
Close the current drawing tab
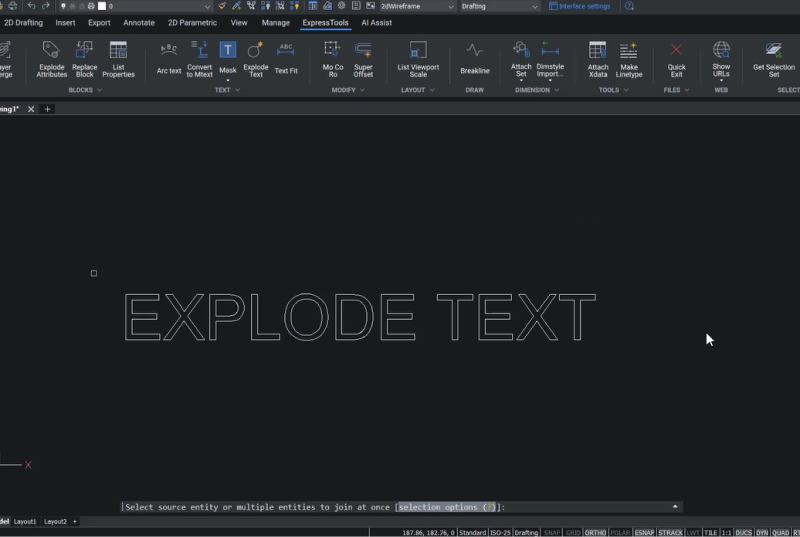[31, 109]
